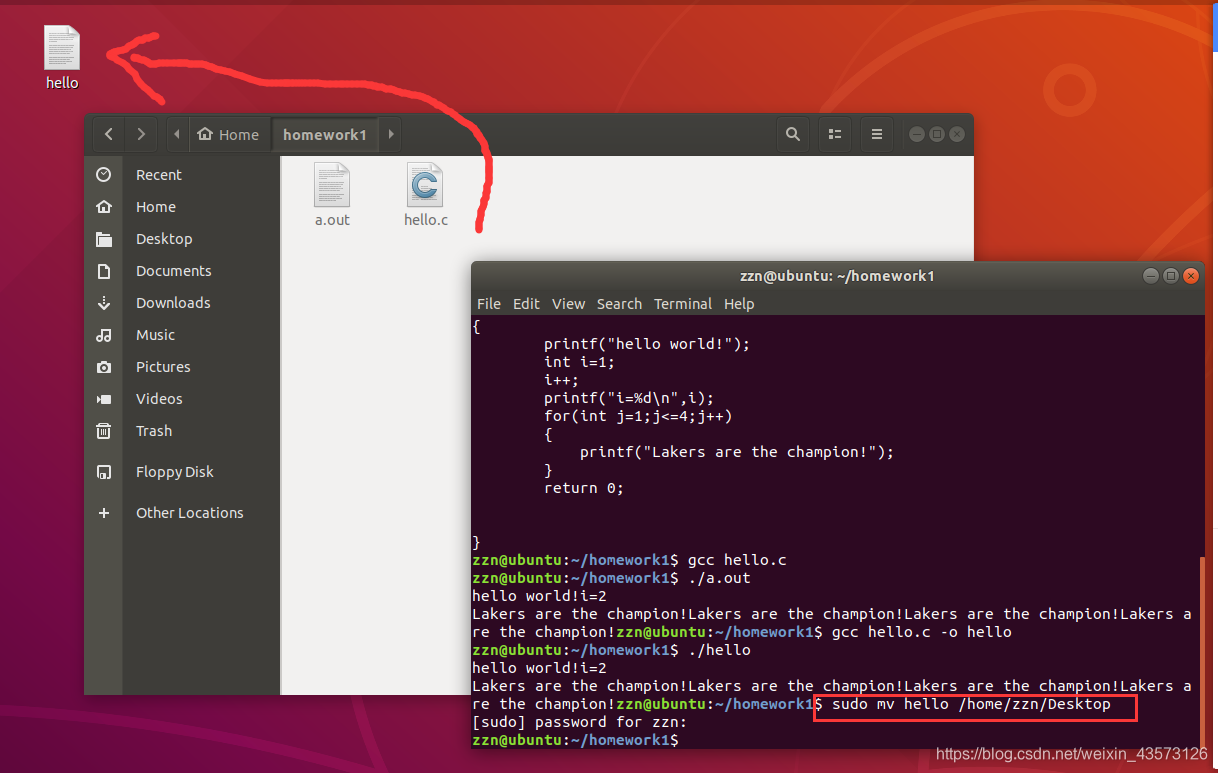The image size is (1218, 773).
Task: Close the terminal window
Action: 1191,276
